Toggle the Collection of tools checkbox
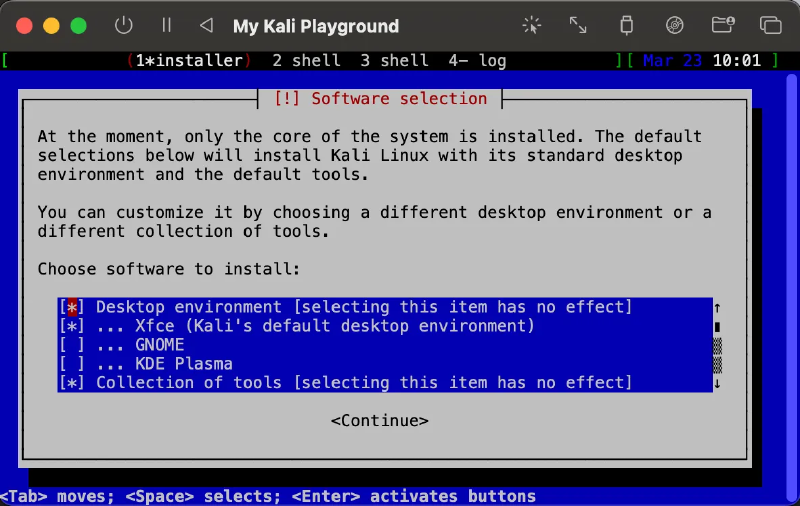This screenshot has width=800, height=506. pos(72,383)
